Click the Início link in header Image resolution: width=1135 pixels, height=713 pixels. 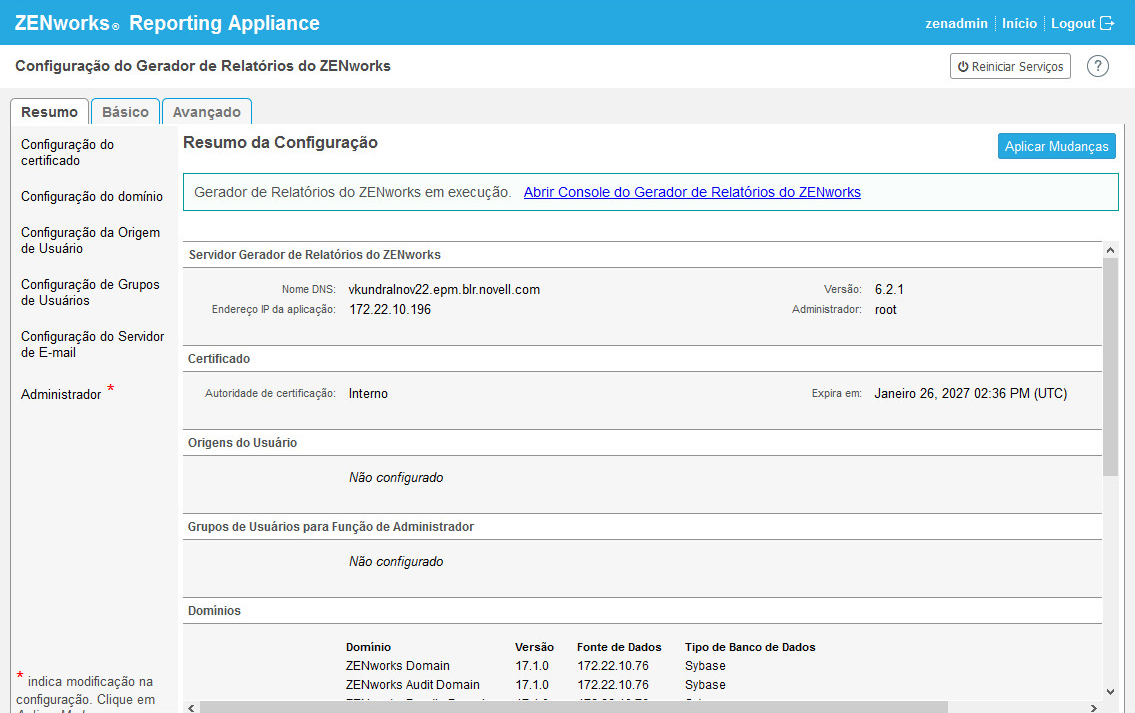(x=1019, y=23)
